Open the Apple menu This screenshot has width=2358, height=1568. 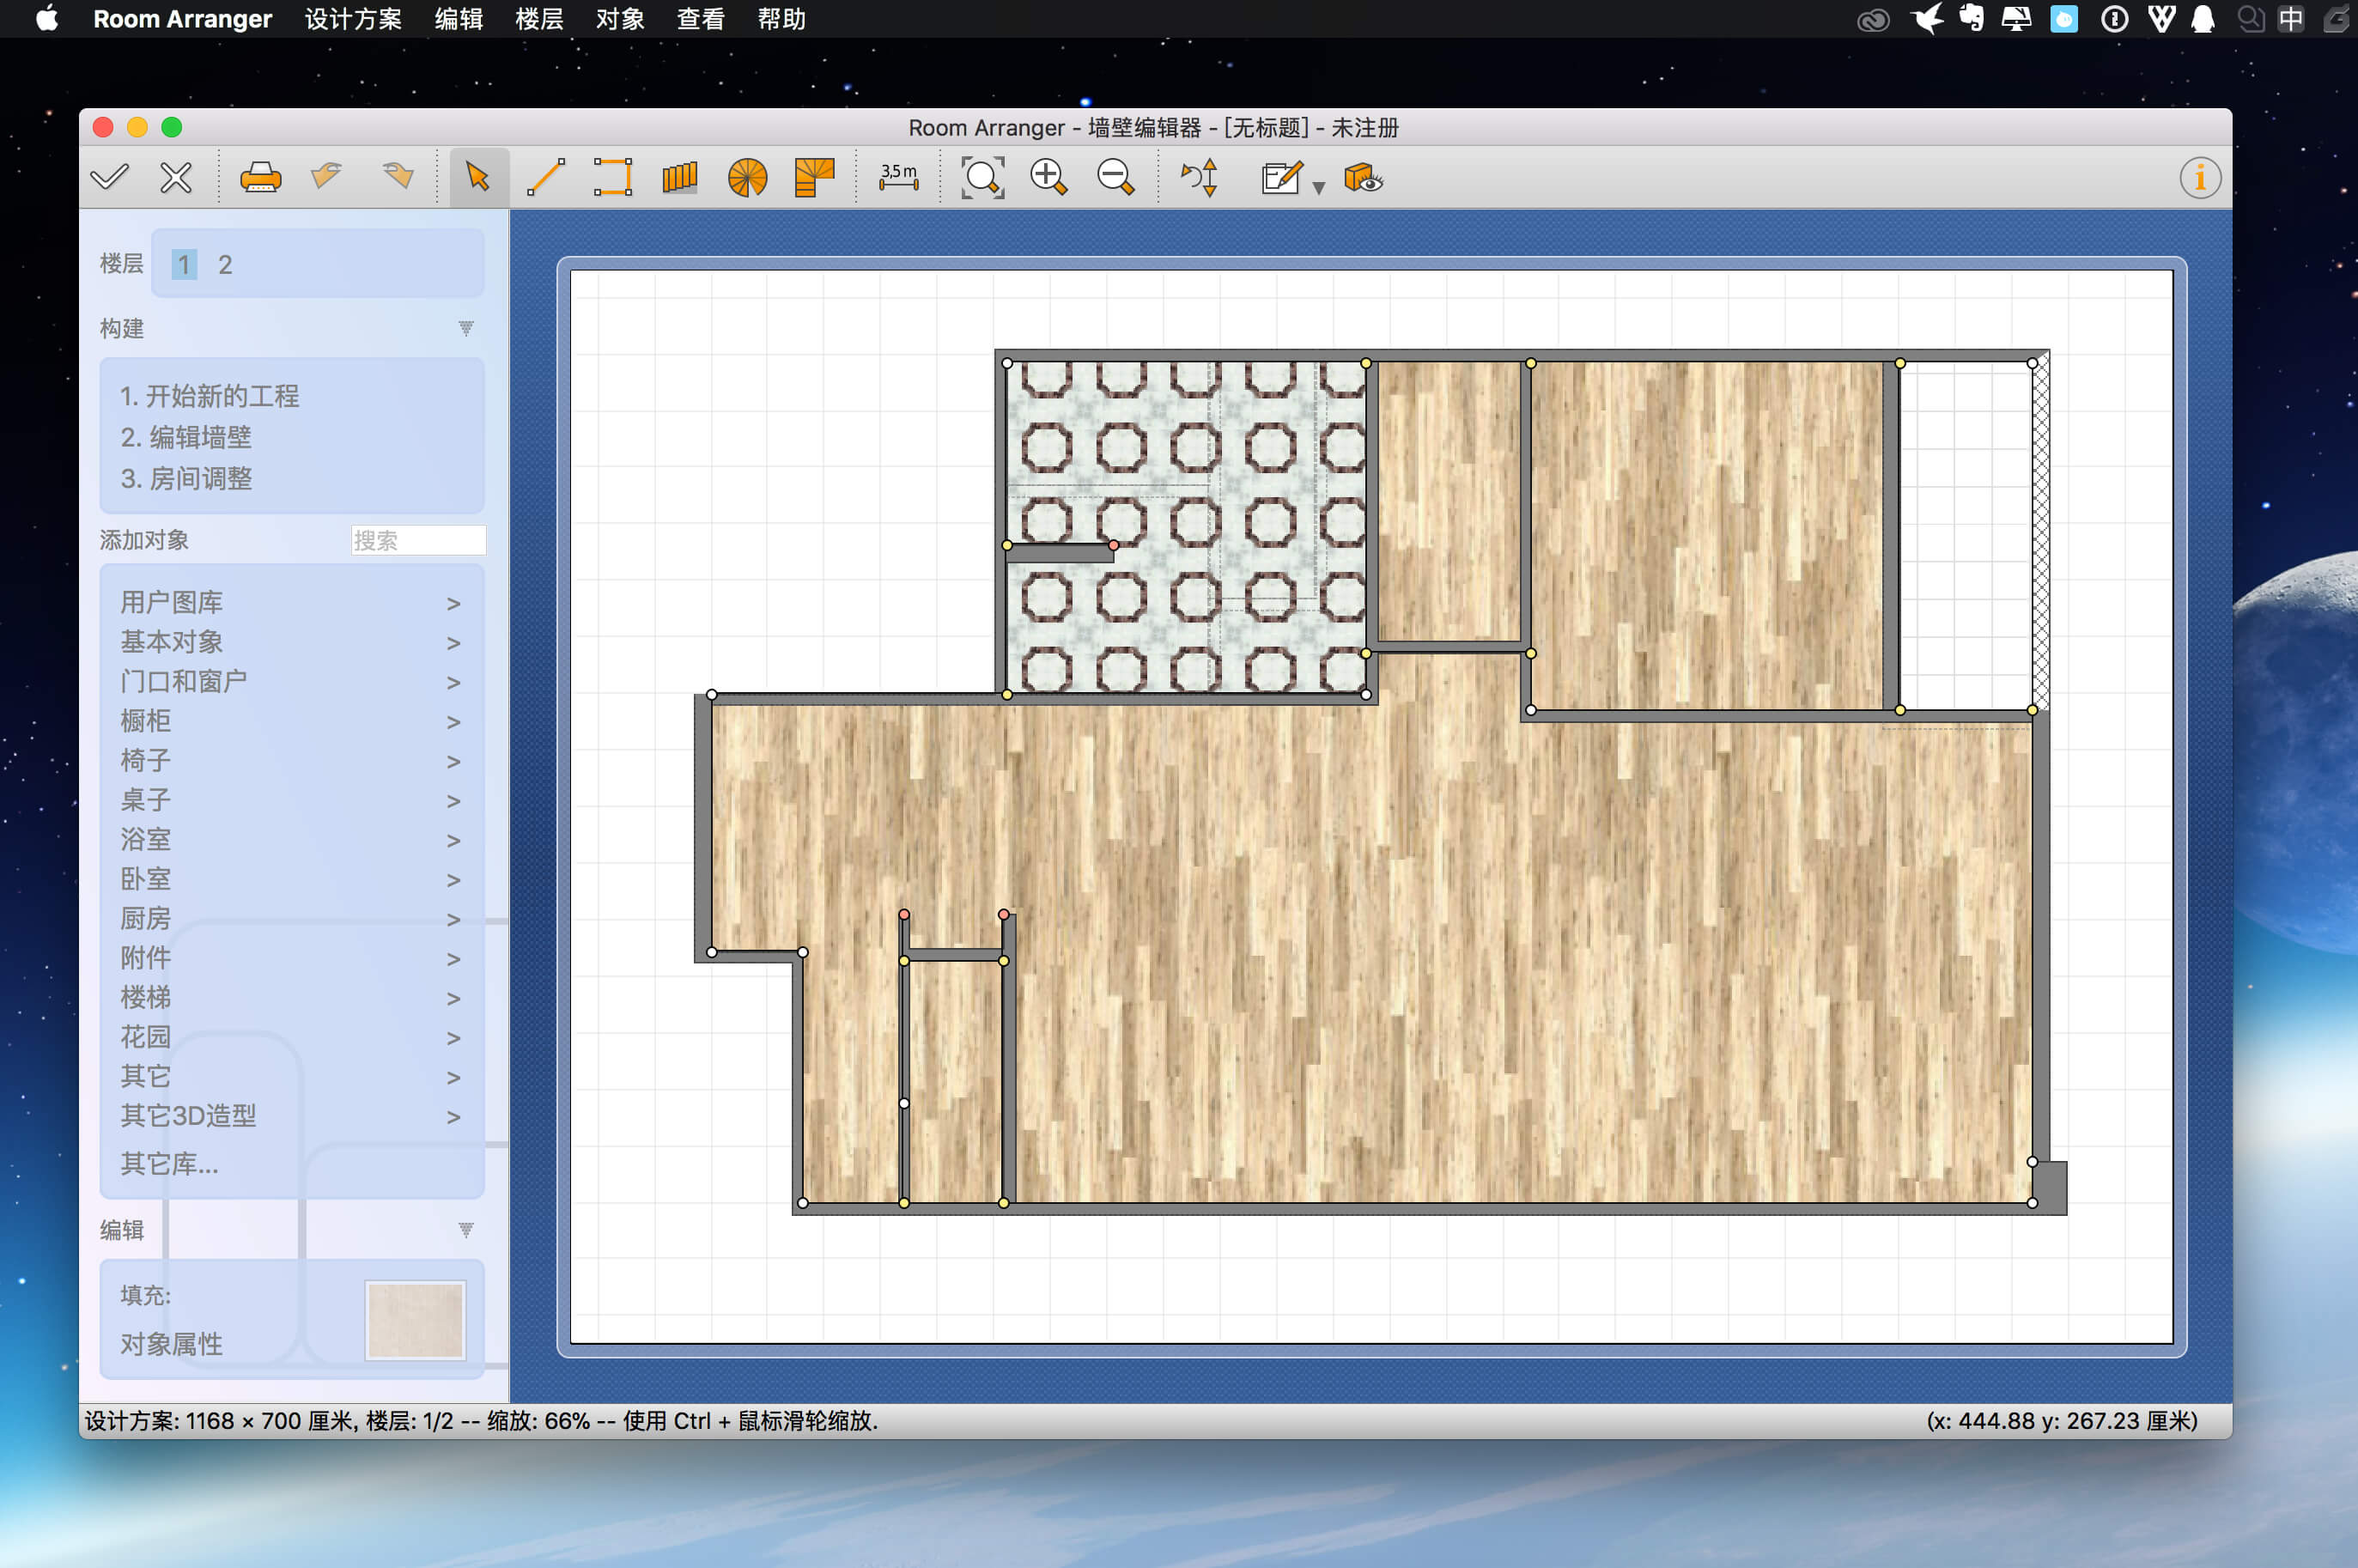[x=47, y=19]
